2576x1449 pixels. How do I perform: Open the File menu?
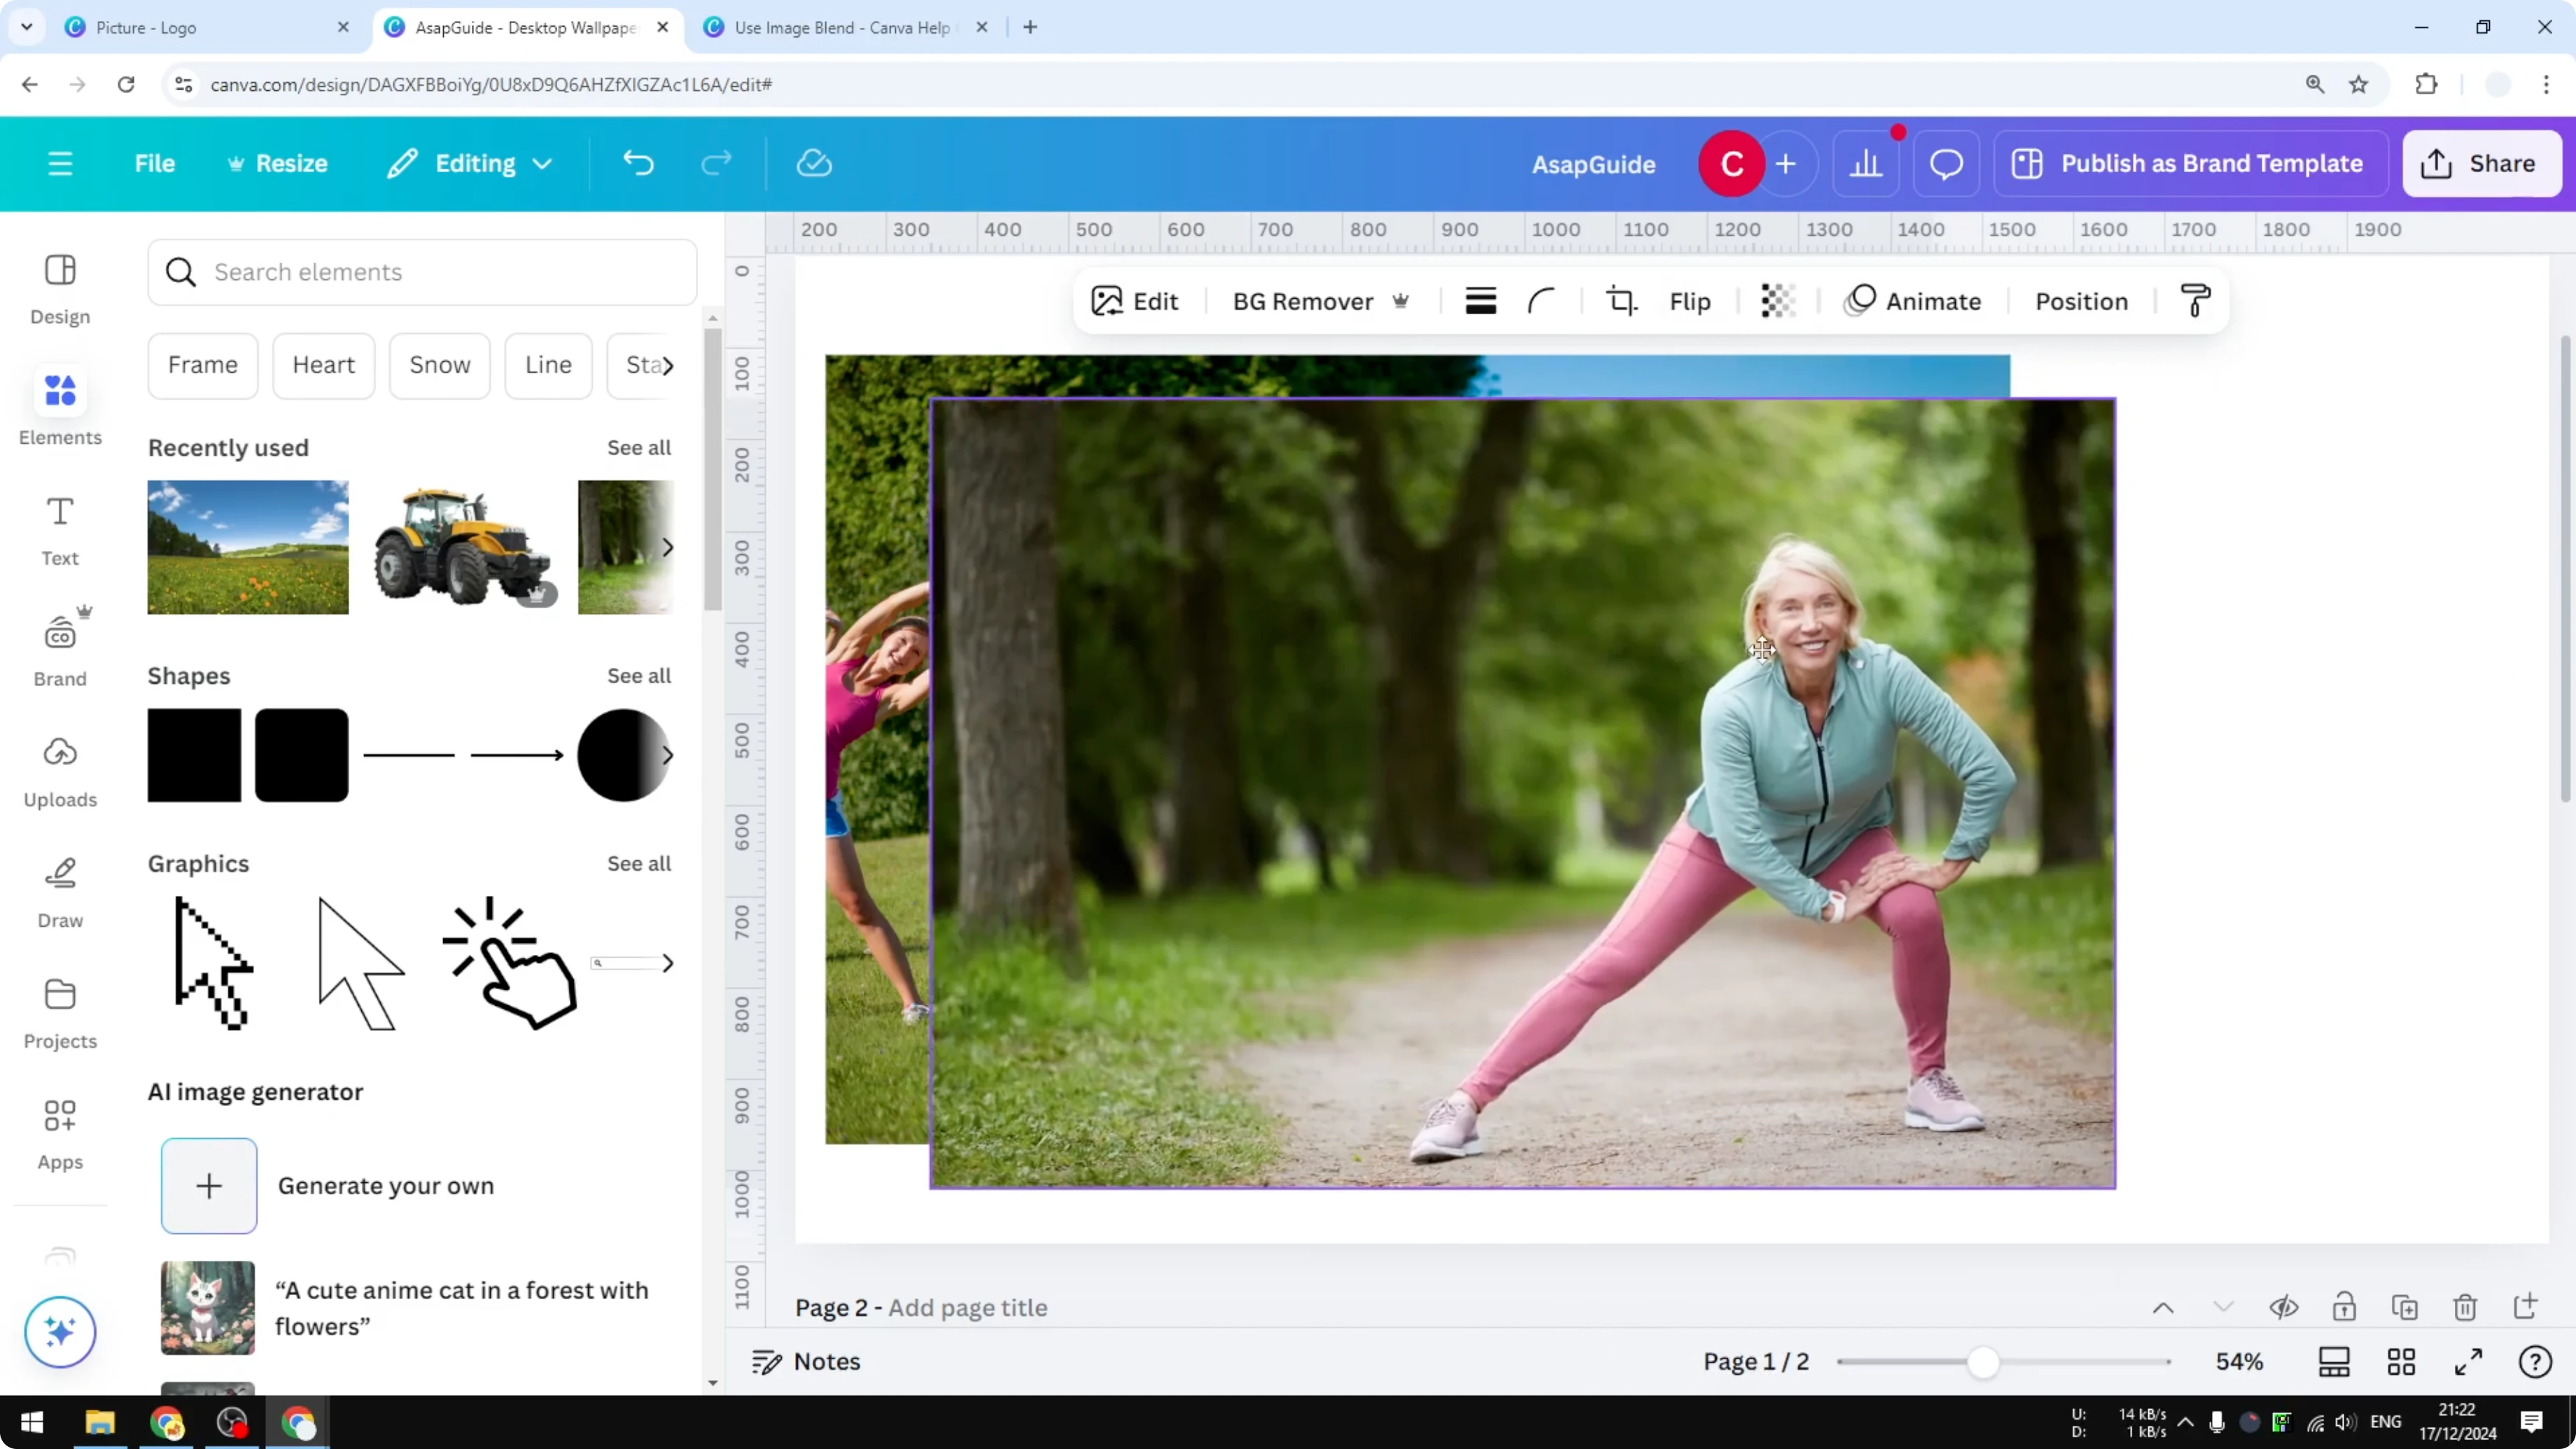(x=155, y=163)
